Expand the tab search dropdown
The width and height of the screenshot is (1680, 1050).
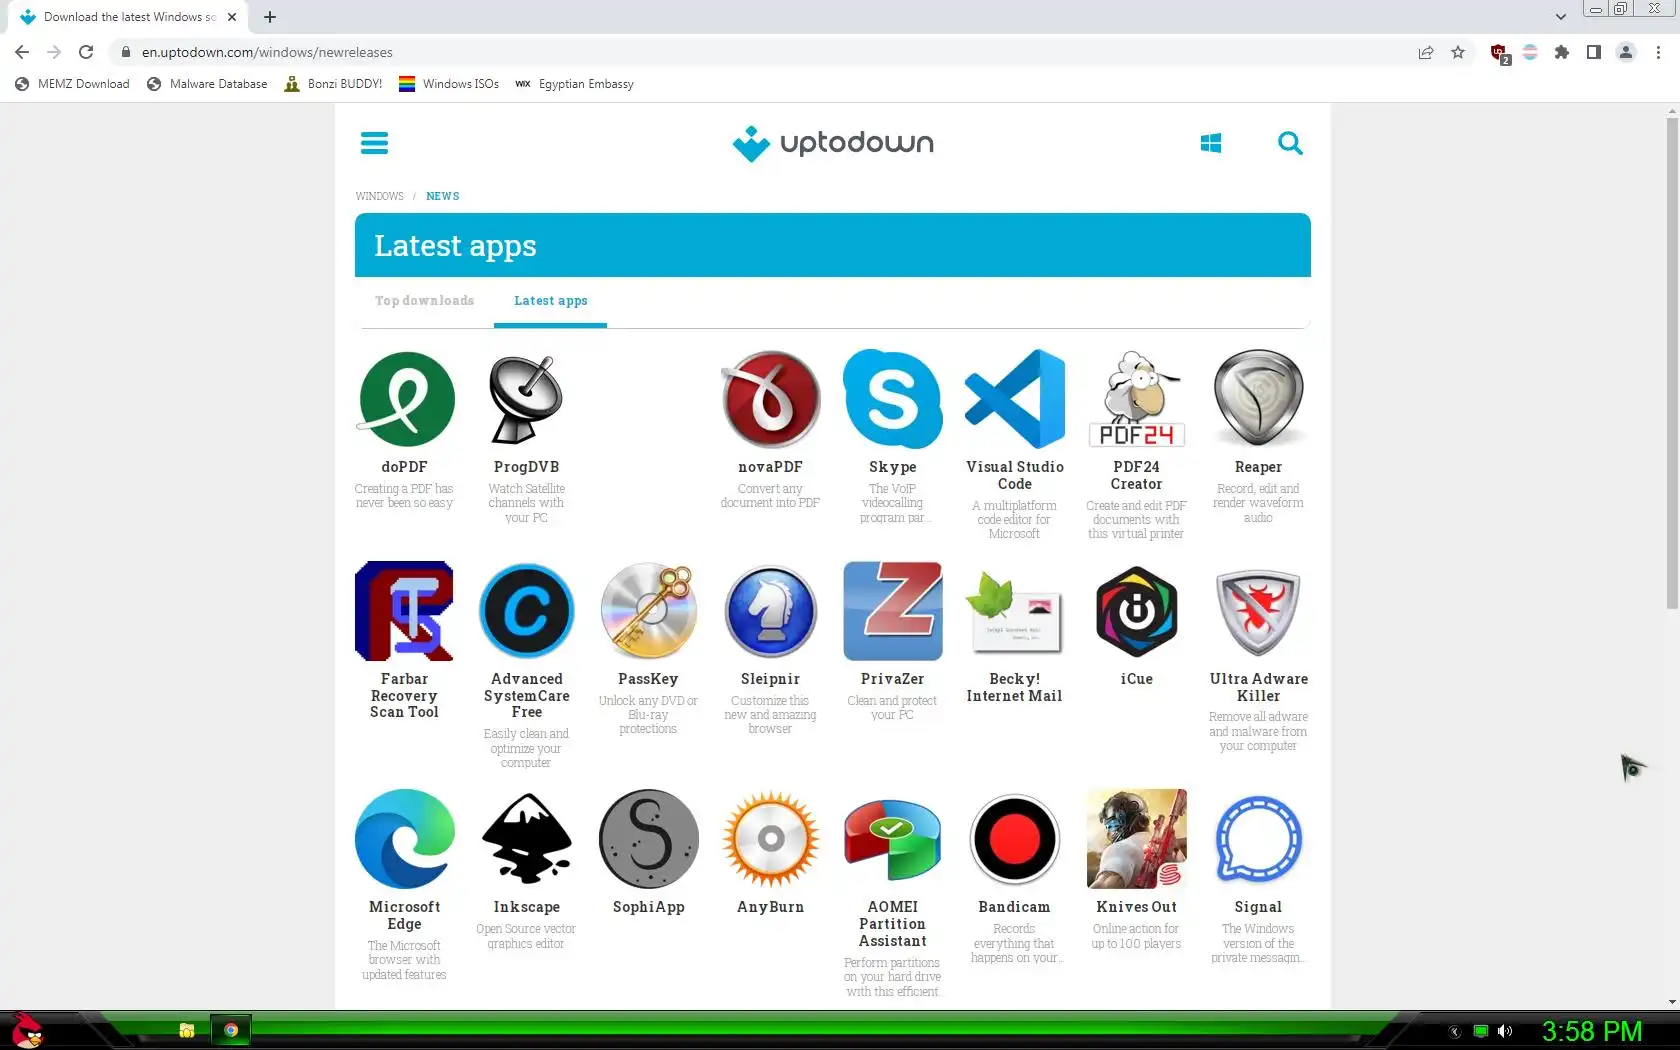[1560, 17]
